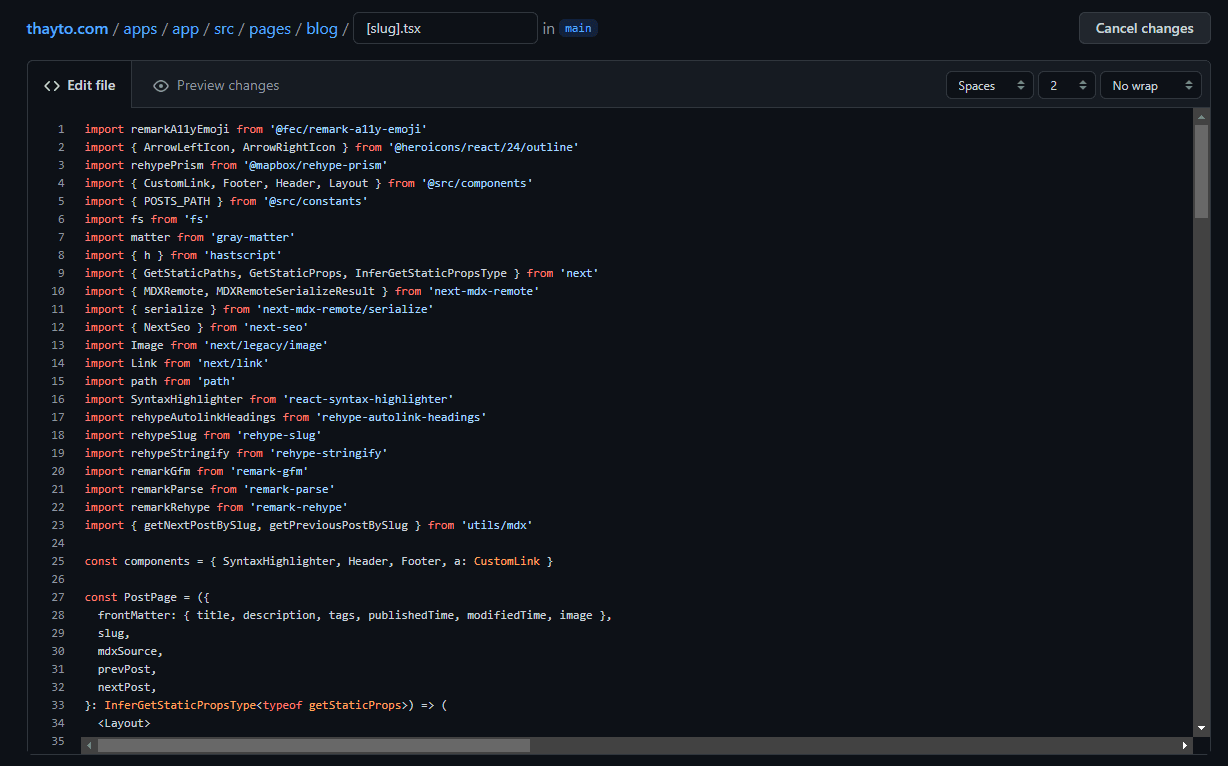Open the Spaces indent mode dropdown
Viewport: 1228px width, 766px height.
(990, 86)
